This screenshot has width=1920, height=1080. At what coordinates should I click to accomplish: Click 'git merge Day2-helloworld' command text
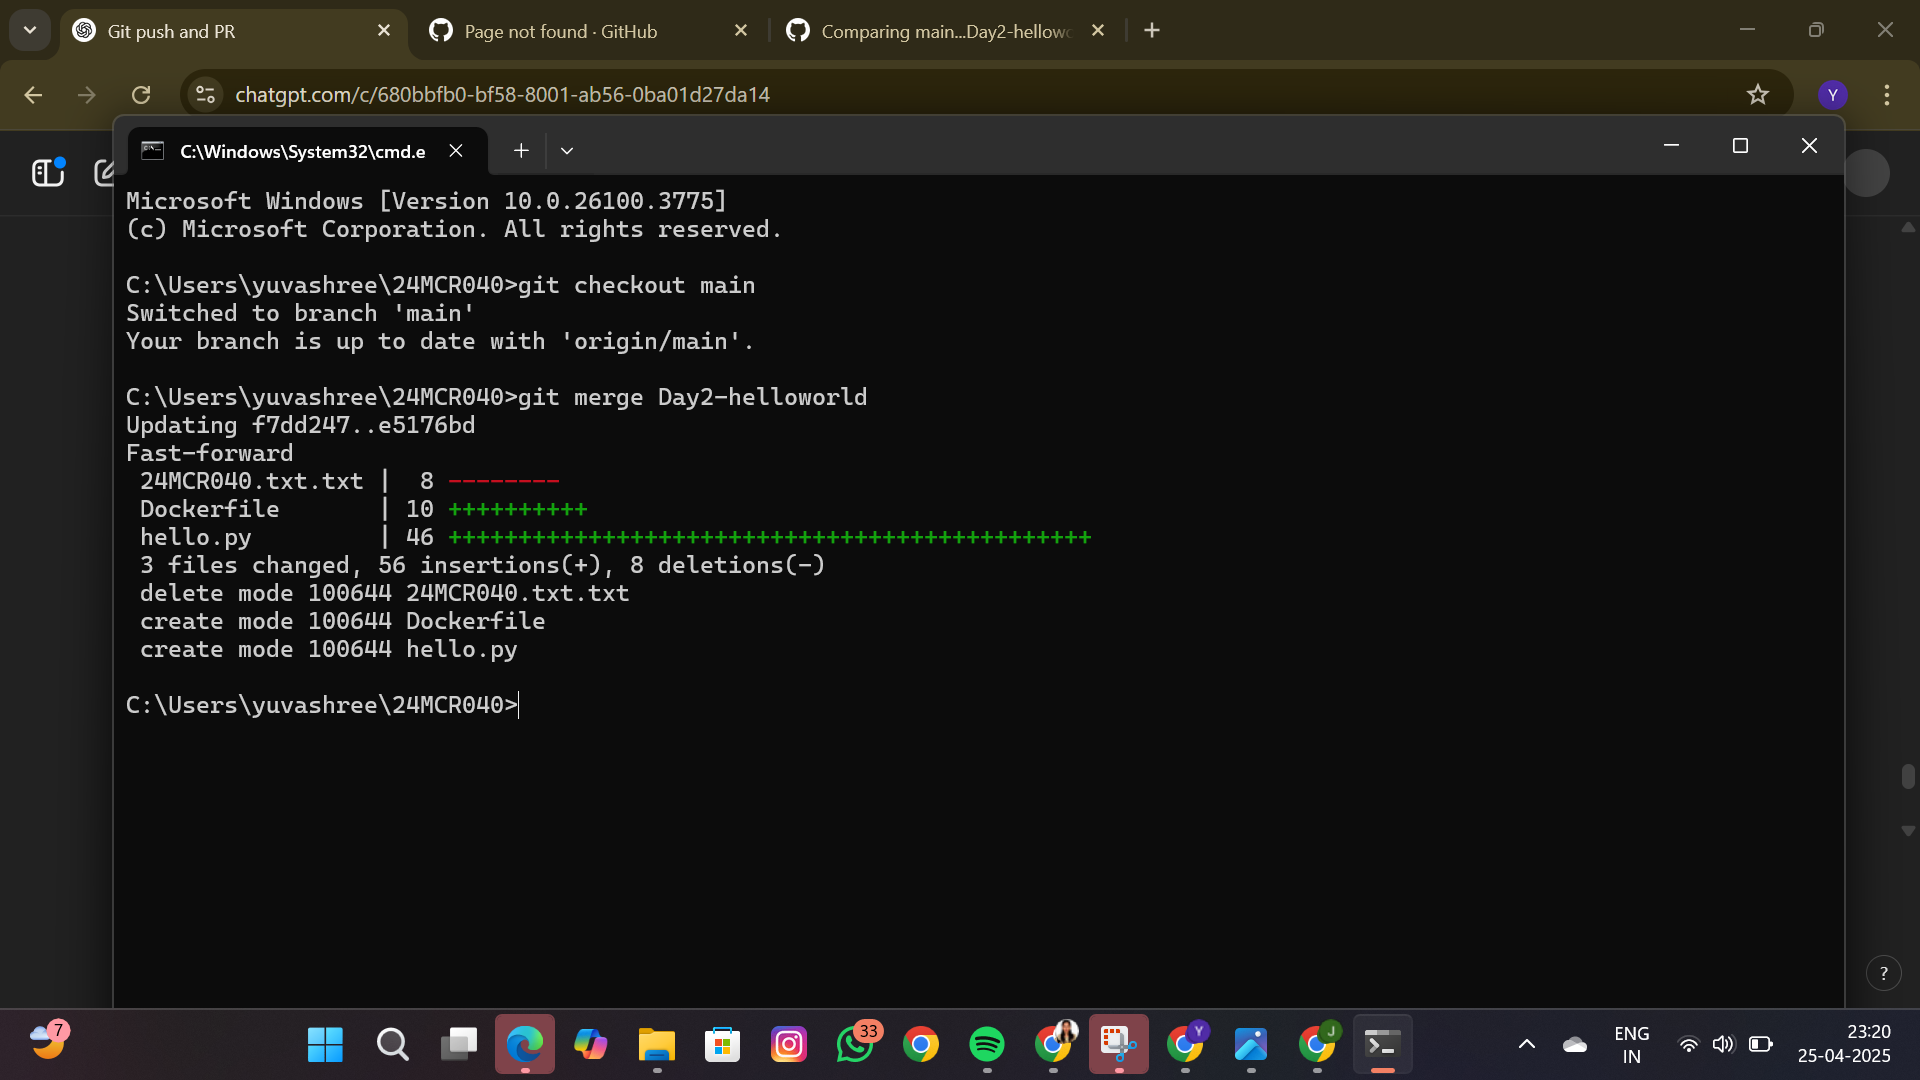point(692,397)
